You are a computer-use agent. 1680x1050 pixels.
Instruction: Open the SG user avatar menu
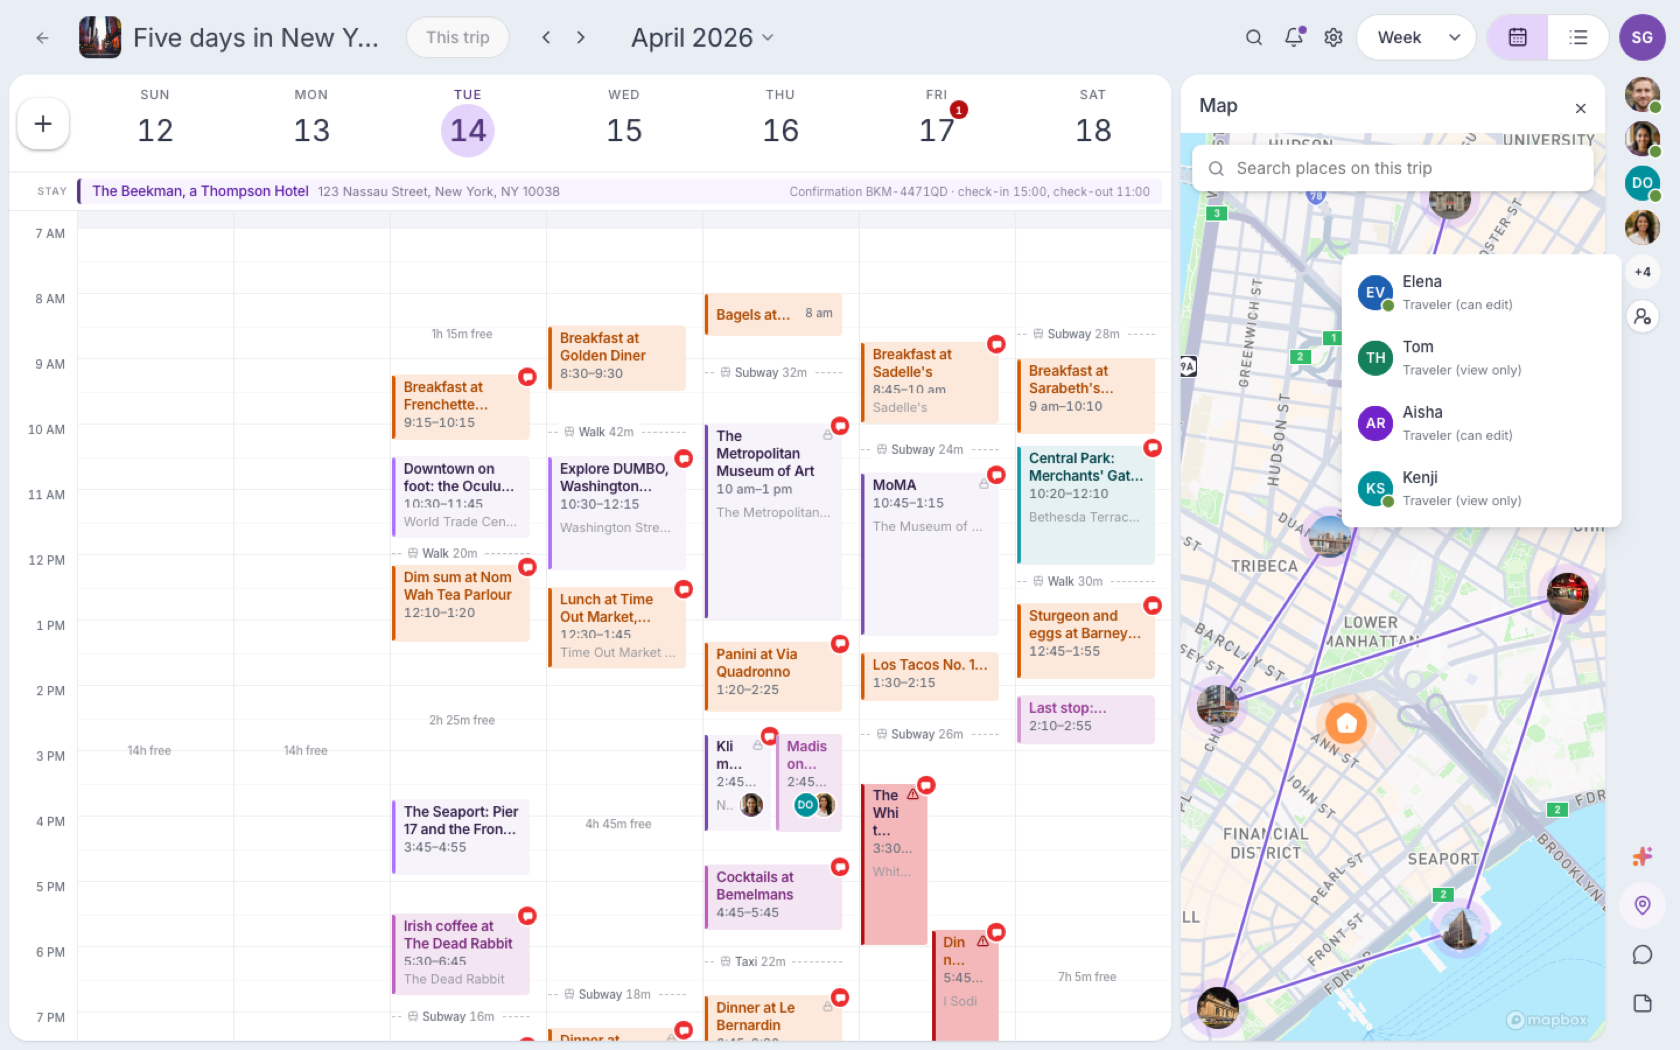[x=1642, y=38]
